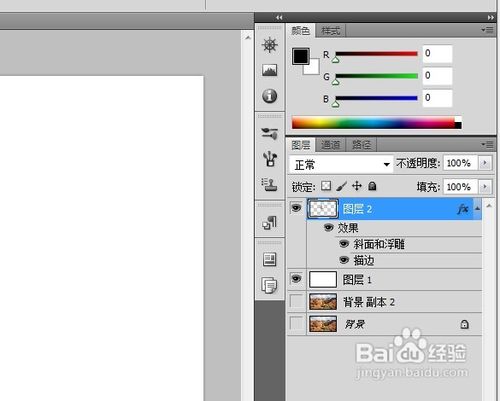This screenshot has width=500, height=401.
Task: Select the layer named 背景 副本 2
Action: pyautogui.click(x=369, y=302)
